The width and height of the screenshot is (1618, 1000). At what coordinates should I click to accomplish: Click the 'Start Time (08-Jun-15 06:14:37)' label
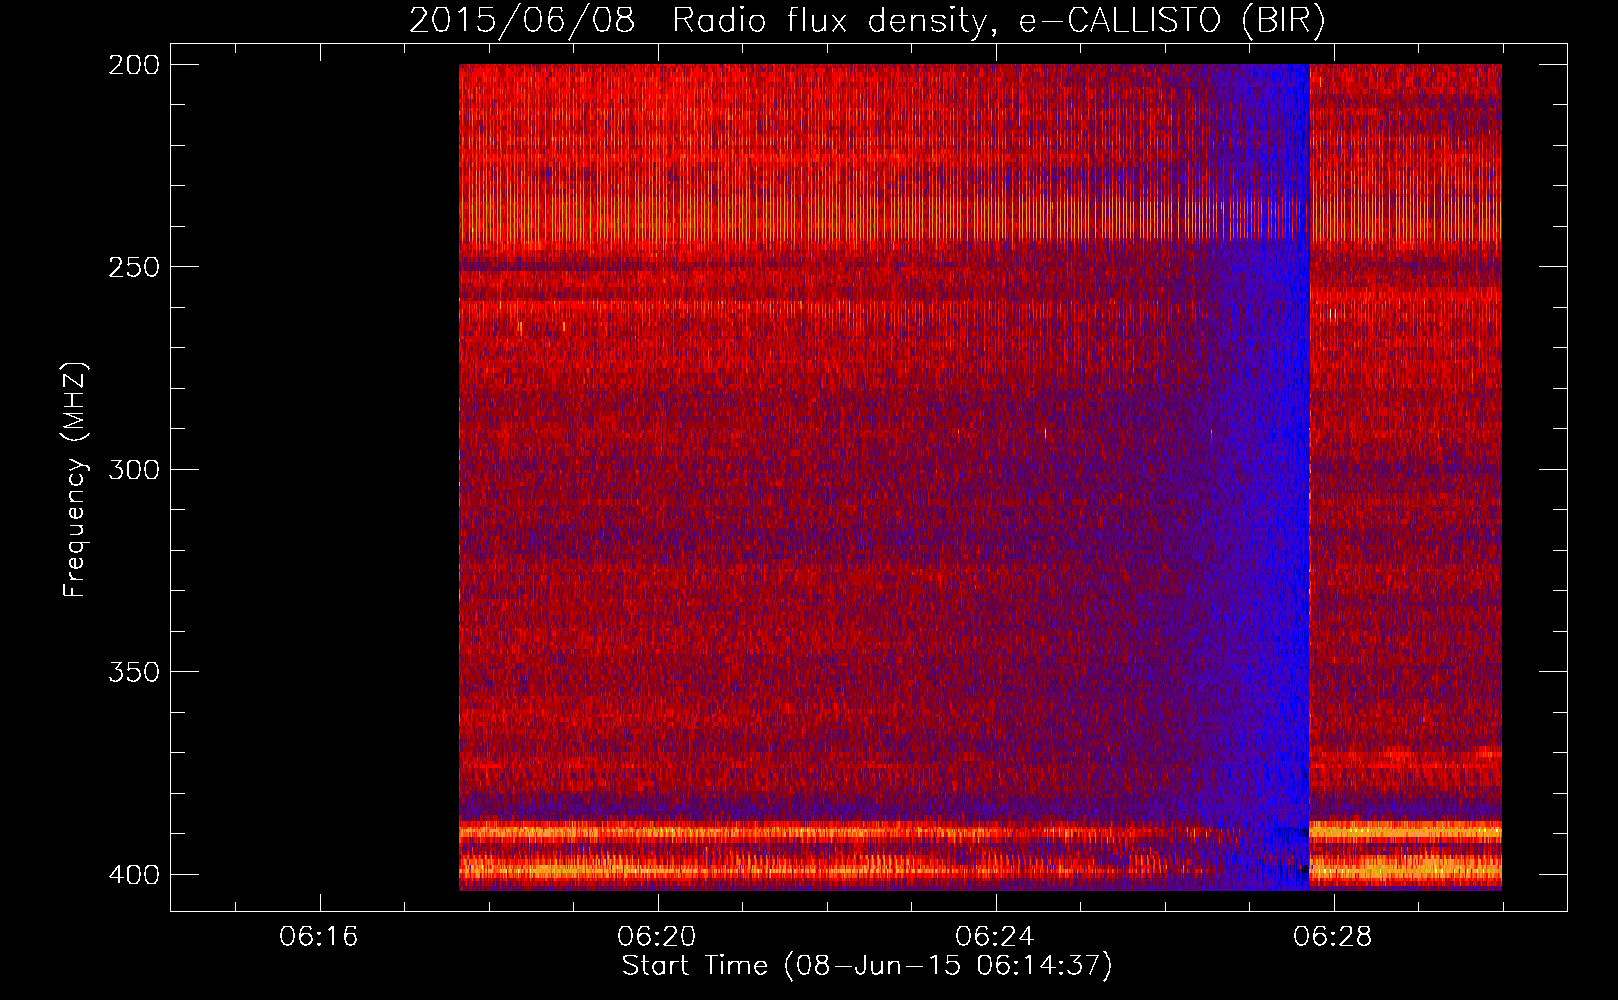[x=867, y=966]
